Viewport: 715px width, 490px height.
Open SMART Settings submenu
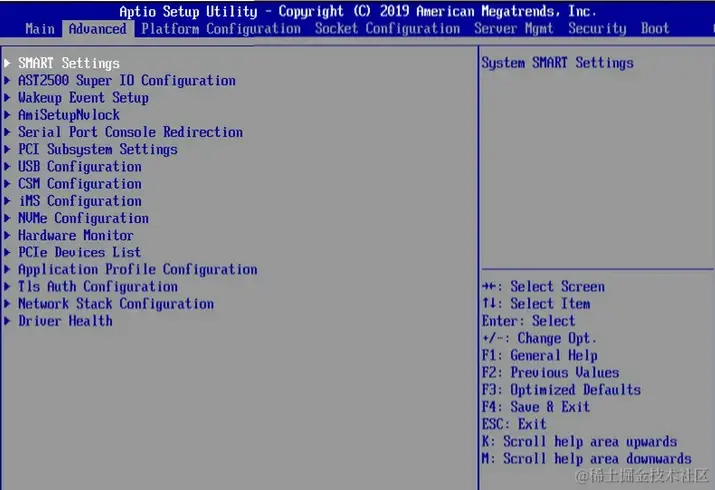coord(69,63)
